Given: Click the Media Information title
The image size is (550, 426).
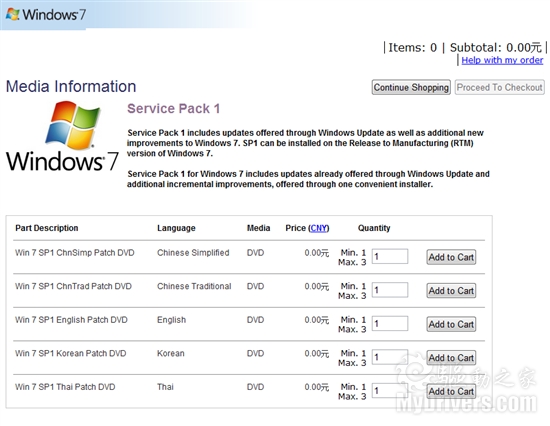Looking at the screenshot, I should (71, 87).
